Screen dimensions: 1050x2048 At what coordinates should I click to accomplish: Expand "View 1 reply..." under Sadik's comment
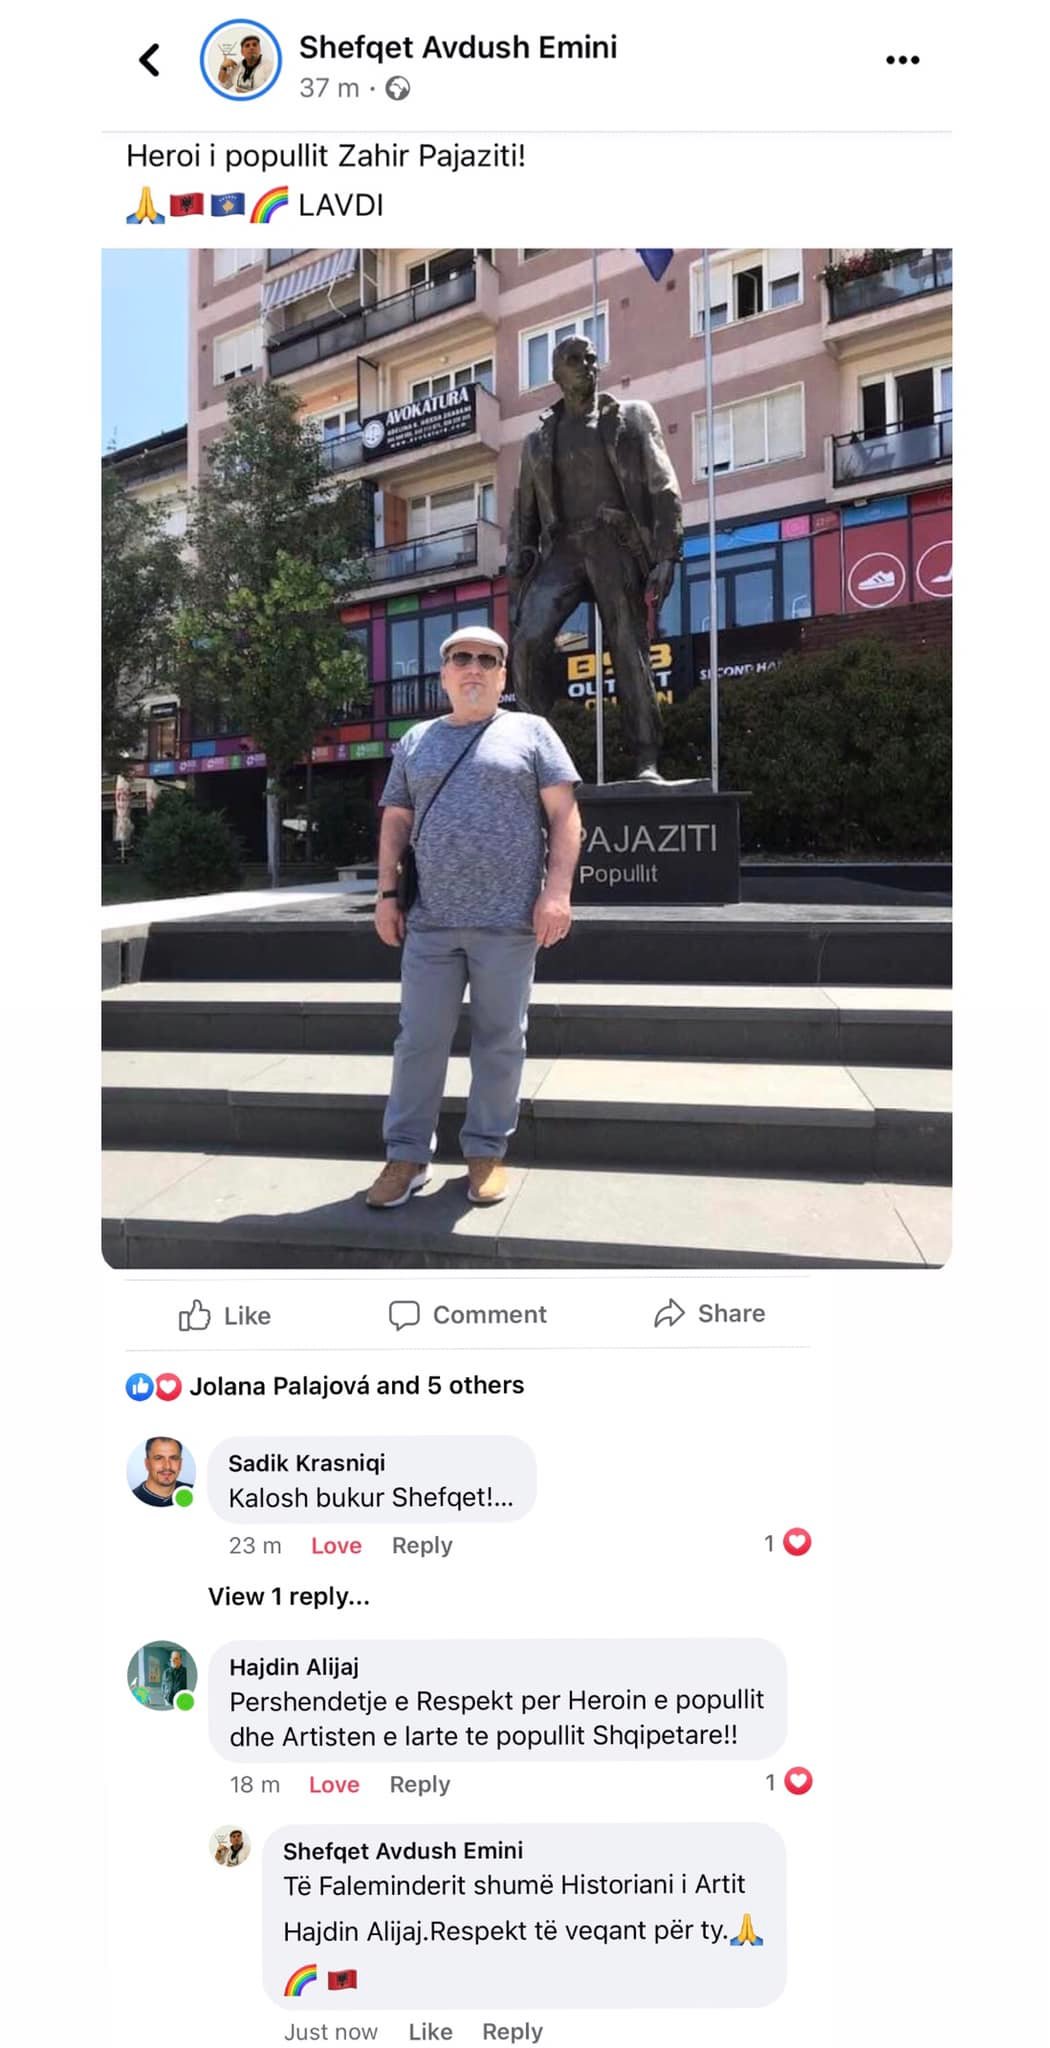pos(289,1596)
